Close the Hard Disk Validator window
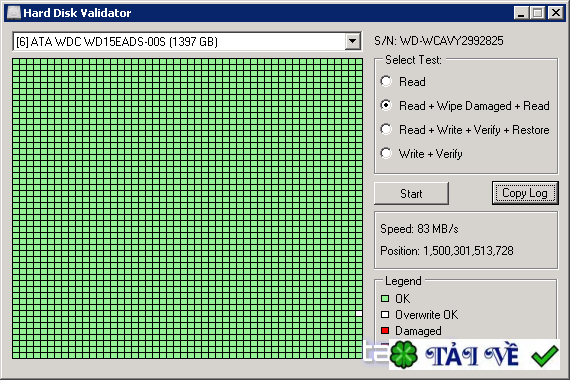This screenshot has height=380, width=570. 556,13
